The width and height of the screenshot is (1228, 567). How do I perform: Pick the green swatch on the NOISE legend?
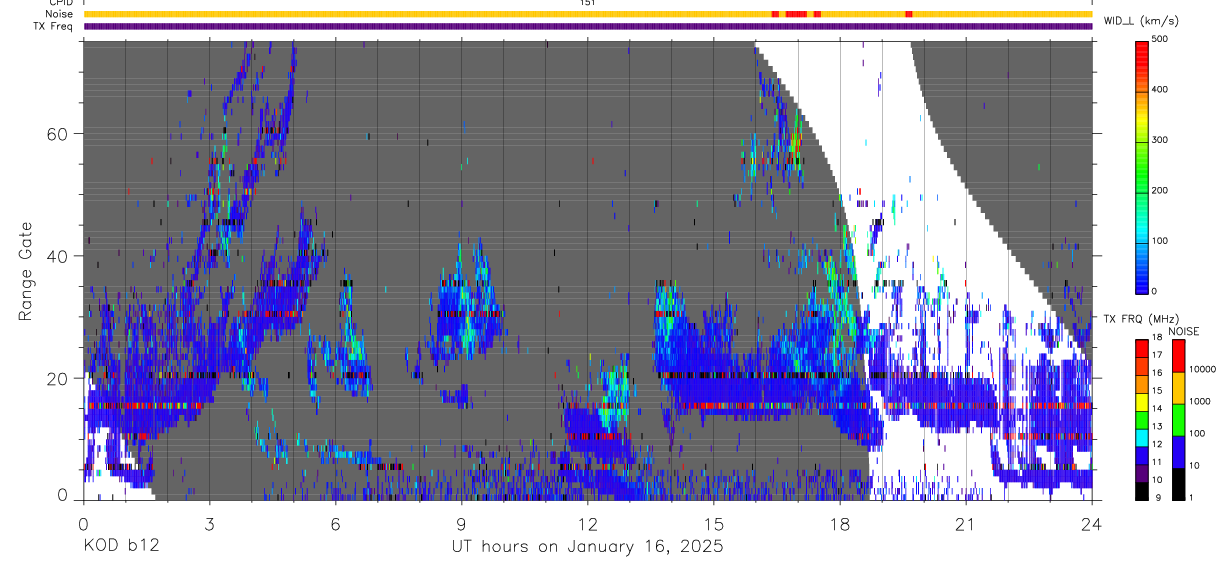click(x=1179, y=420)
